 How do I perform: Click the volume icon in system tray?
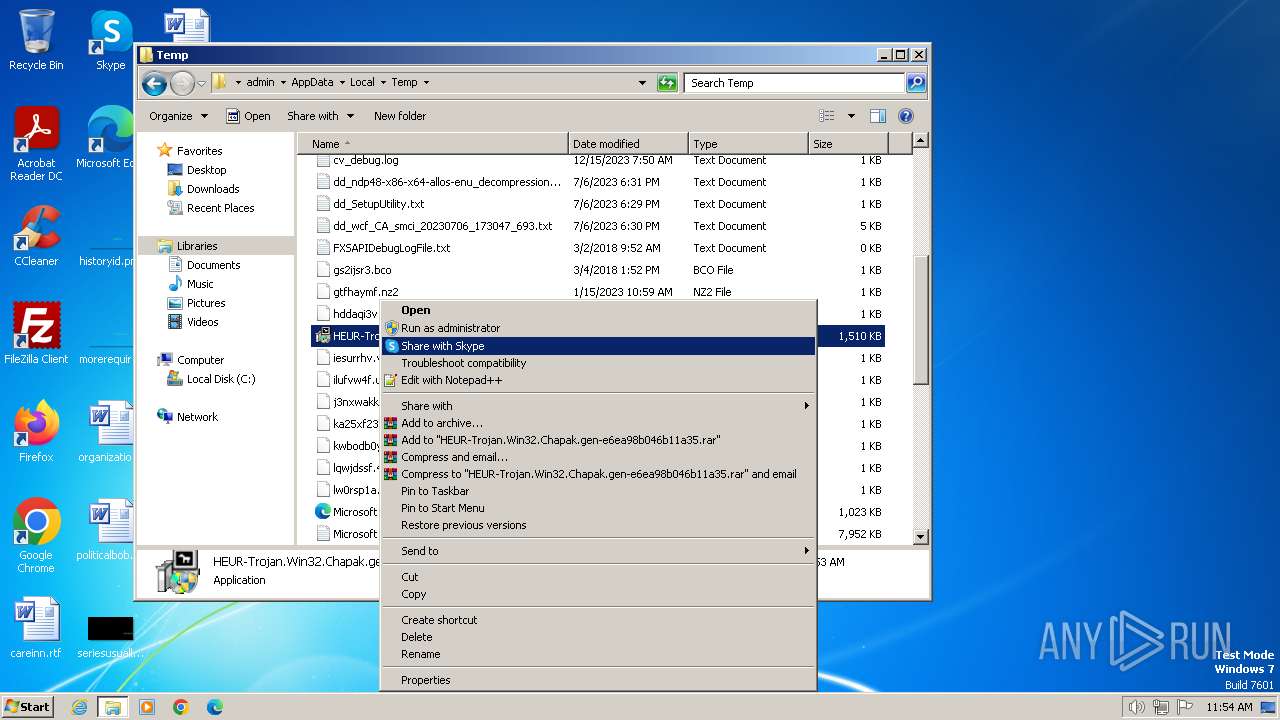click(1136, 707)
